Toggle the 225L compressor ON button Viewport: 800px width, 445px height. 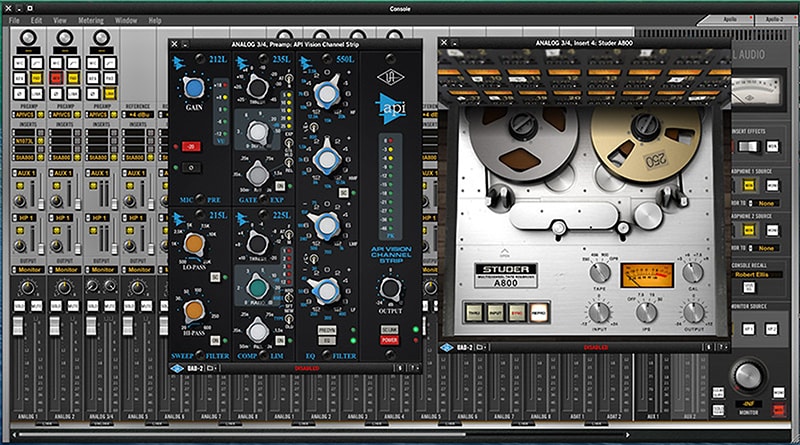click(x=280, y=340)
